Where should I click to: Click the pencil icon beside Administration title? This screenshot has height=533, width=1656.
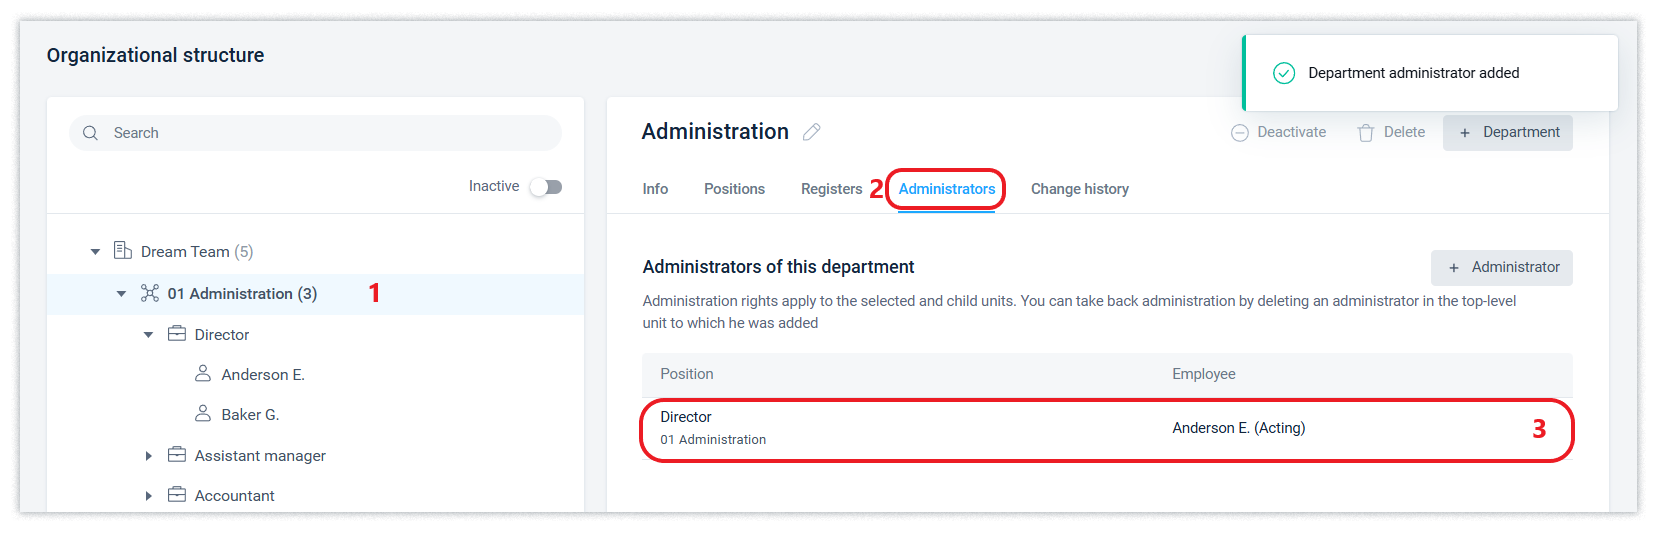pyautogui.click(x=812, y=132)
